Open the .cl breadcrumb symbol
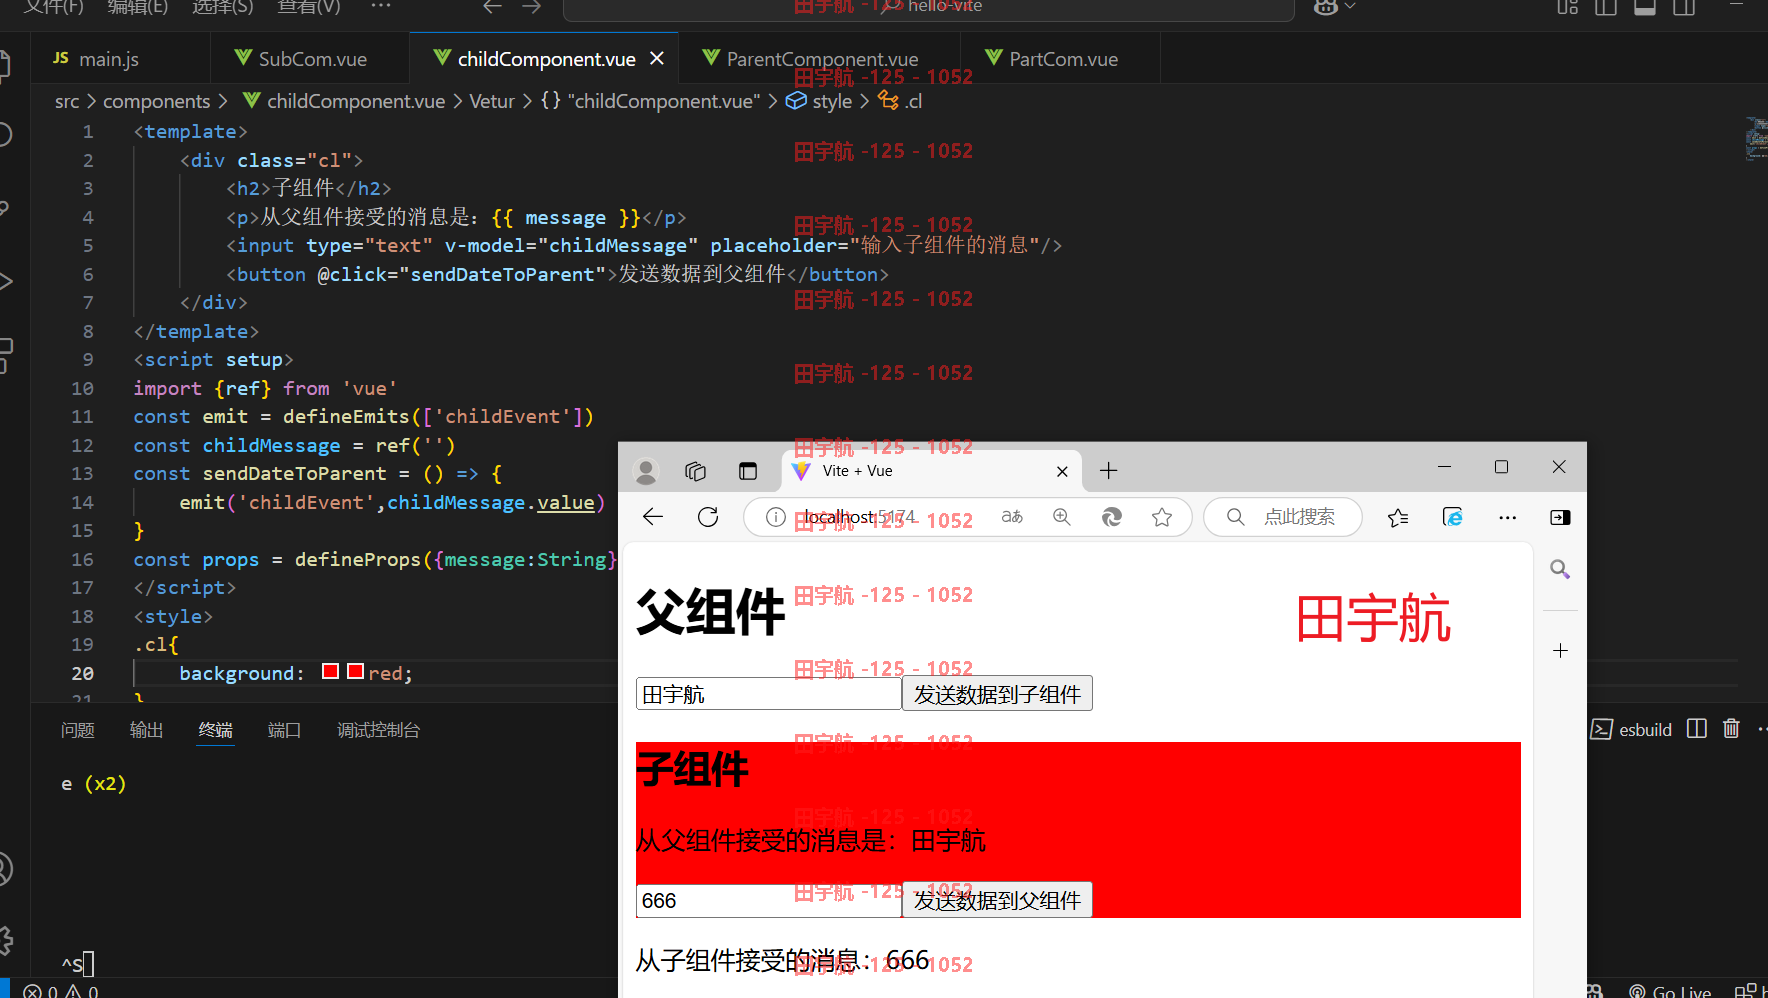Screen dimensions: 1768x998 point(901,101)
